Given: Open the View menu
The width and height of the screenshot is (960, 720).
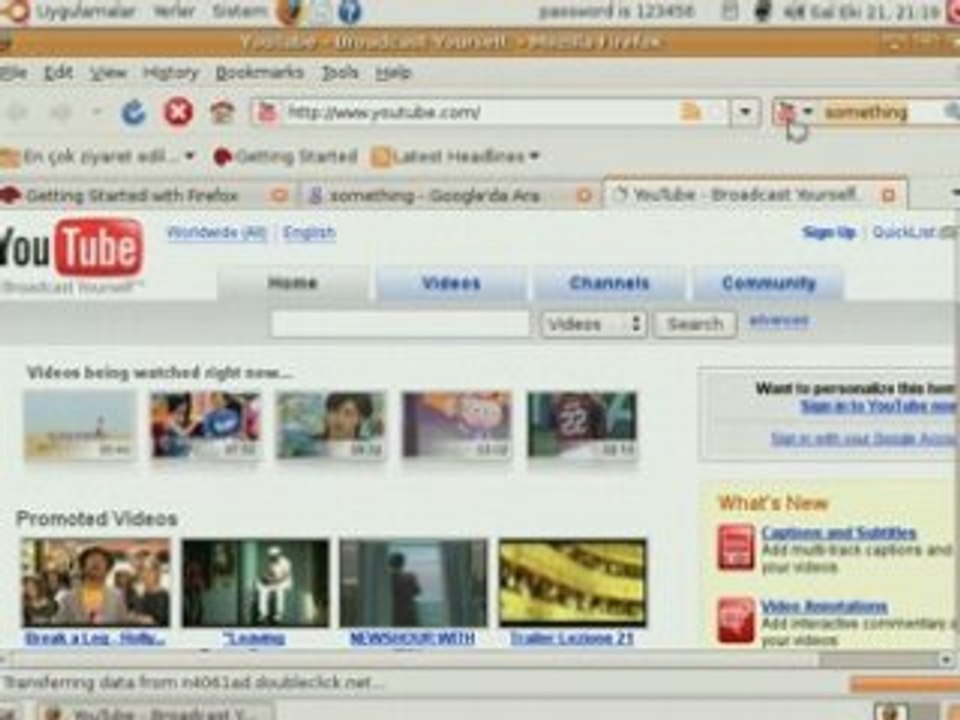Looking at the screenshot, I should [108, 73].
